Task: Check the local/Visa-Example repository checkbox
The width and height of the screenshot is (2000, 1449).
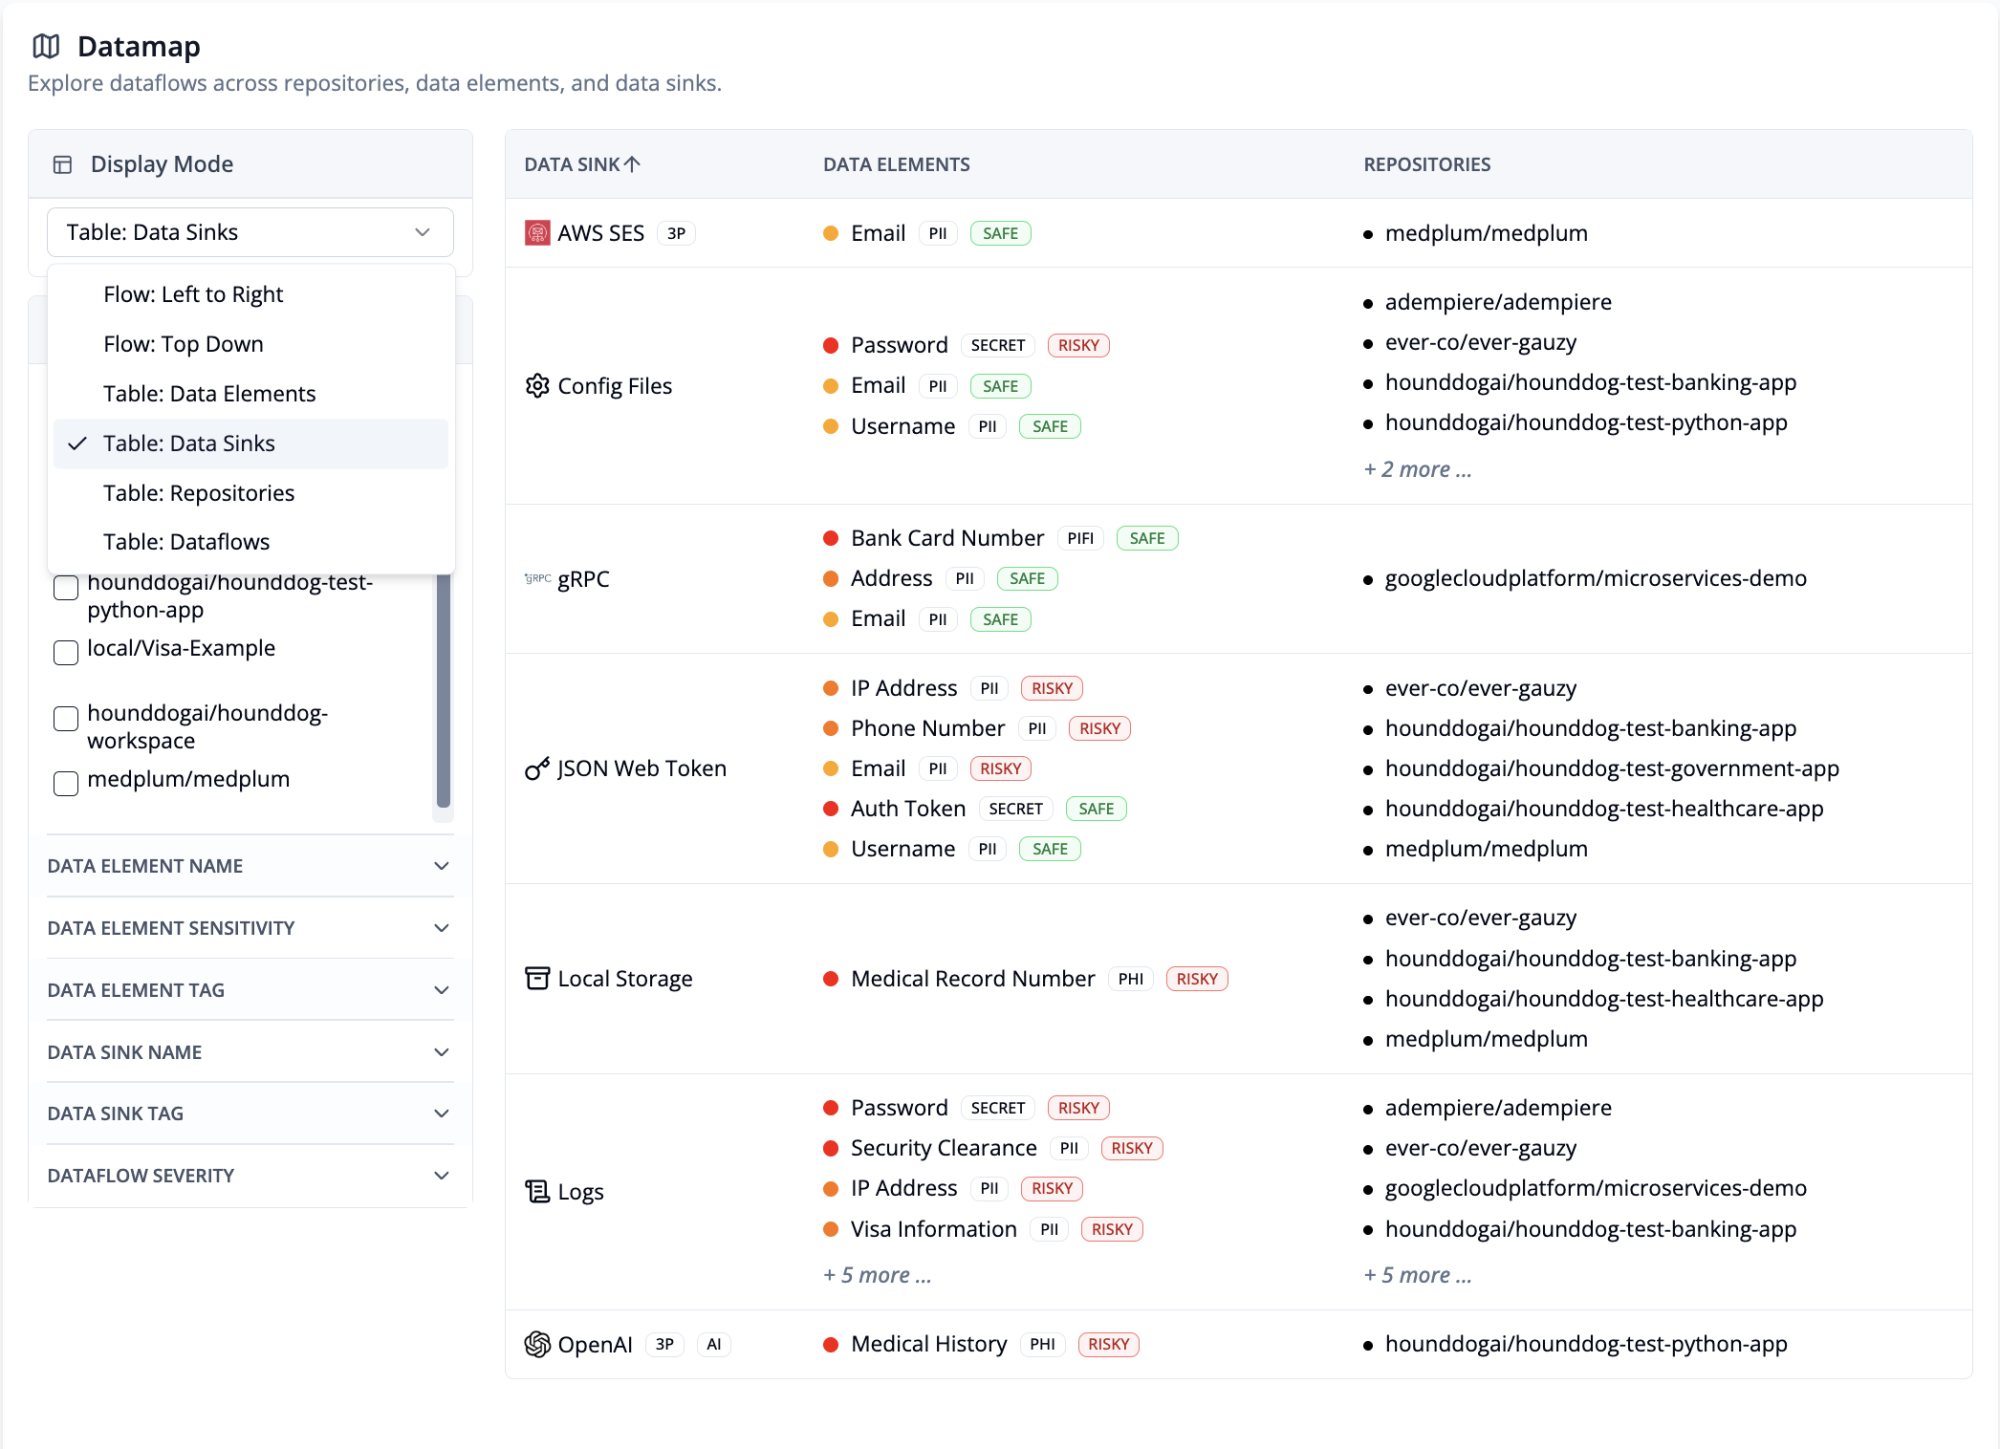Action: pos(66,653)
